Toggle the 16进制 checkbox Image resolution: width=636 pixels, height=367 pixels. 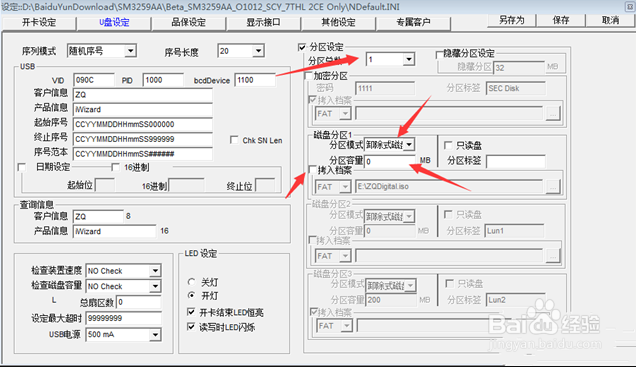[x=115, y=167]
